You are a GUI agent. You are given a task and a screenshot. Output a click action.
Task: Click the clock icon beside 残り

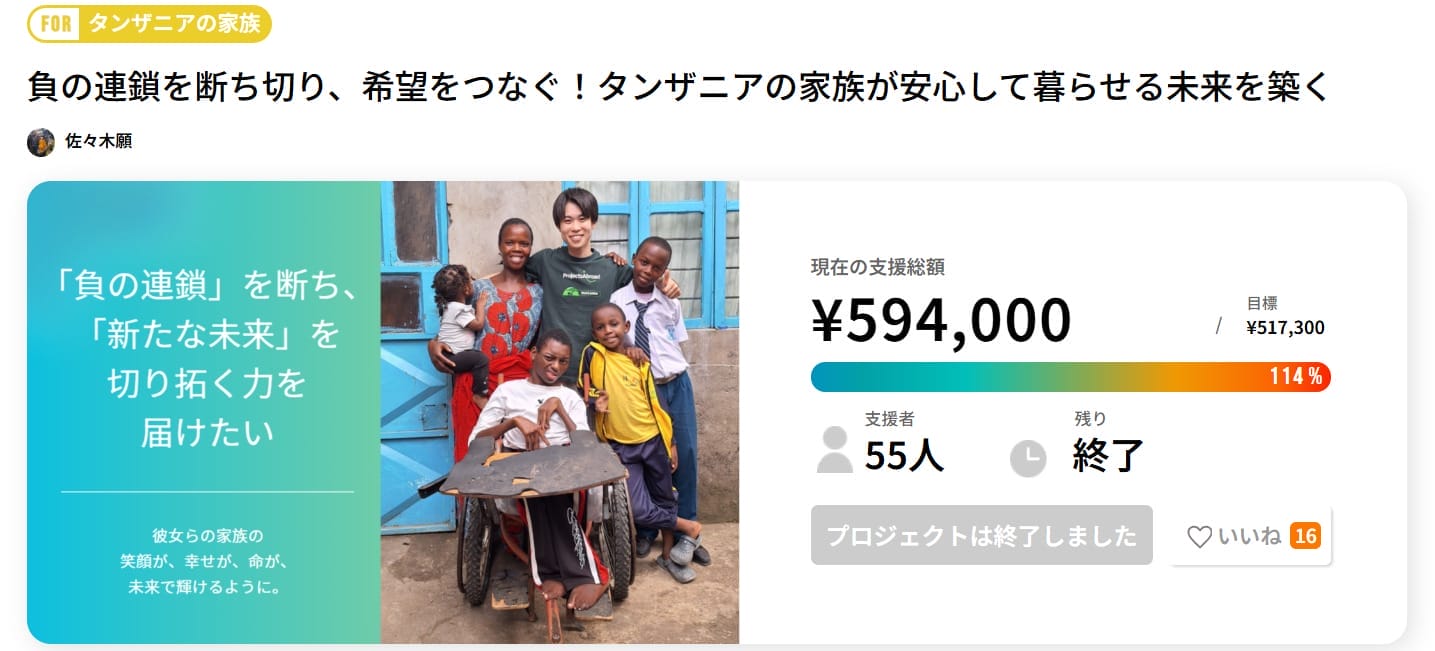pyautogui.click(x=1027, y=459)
